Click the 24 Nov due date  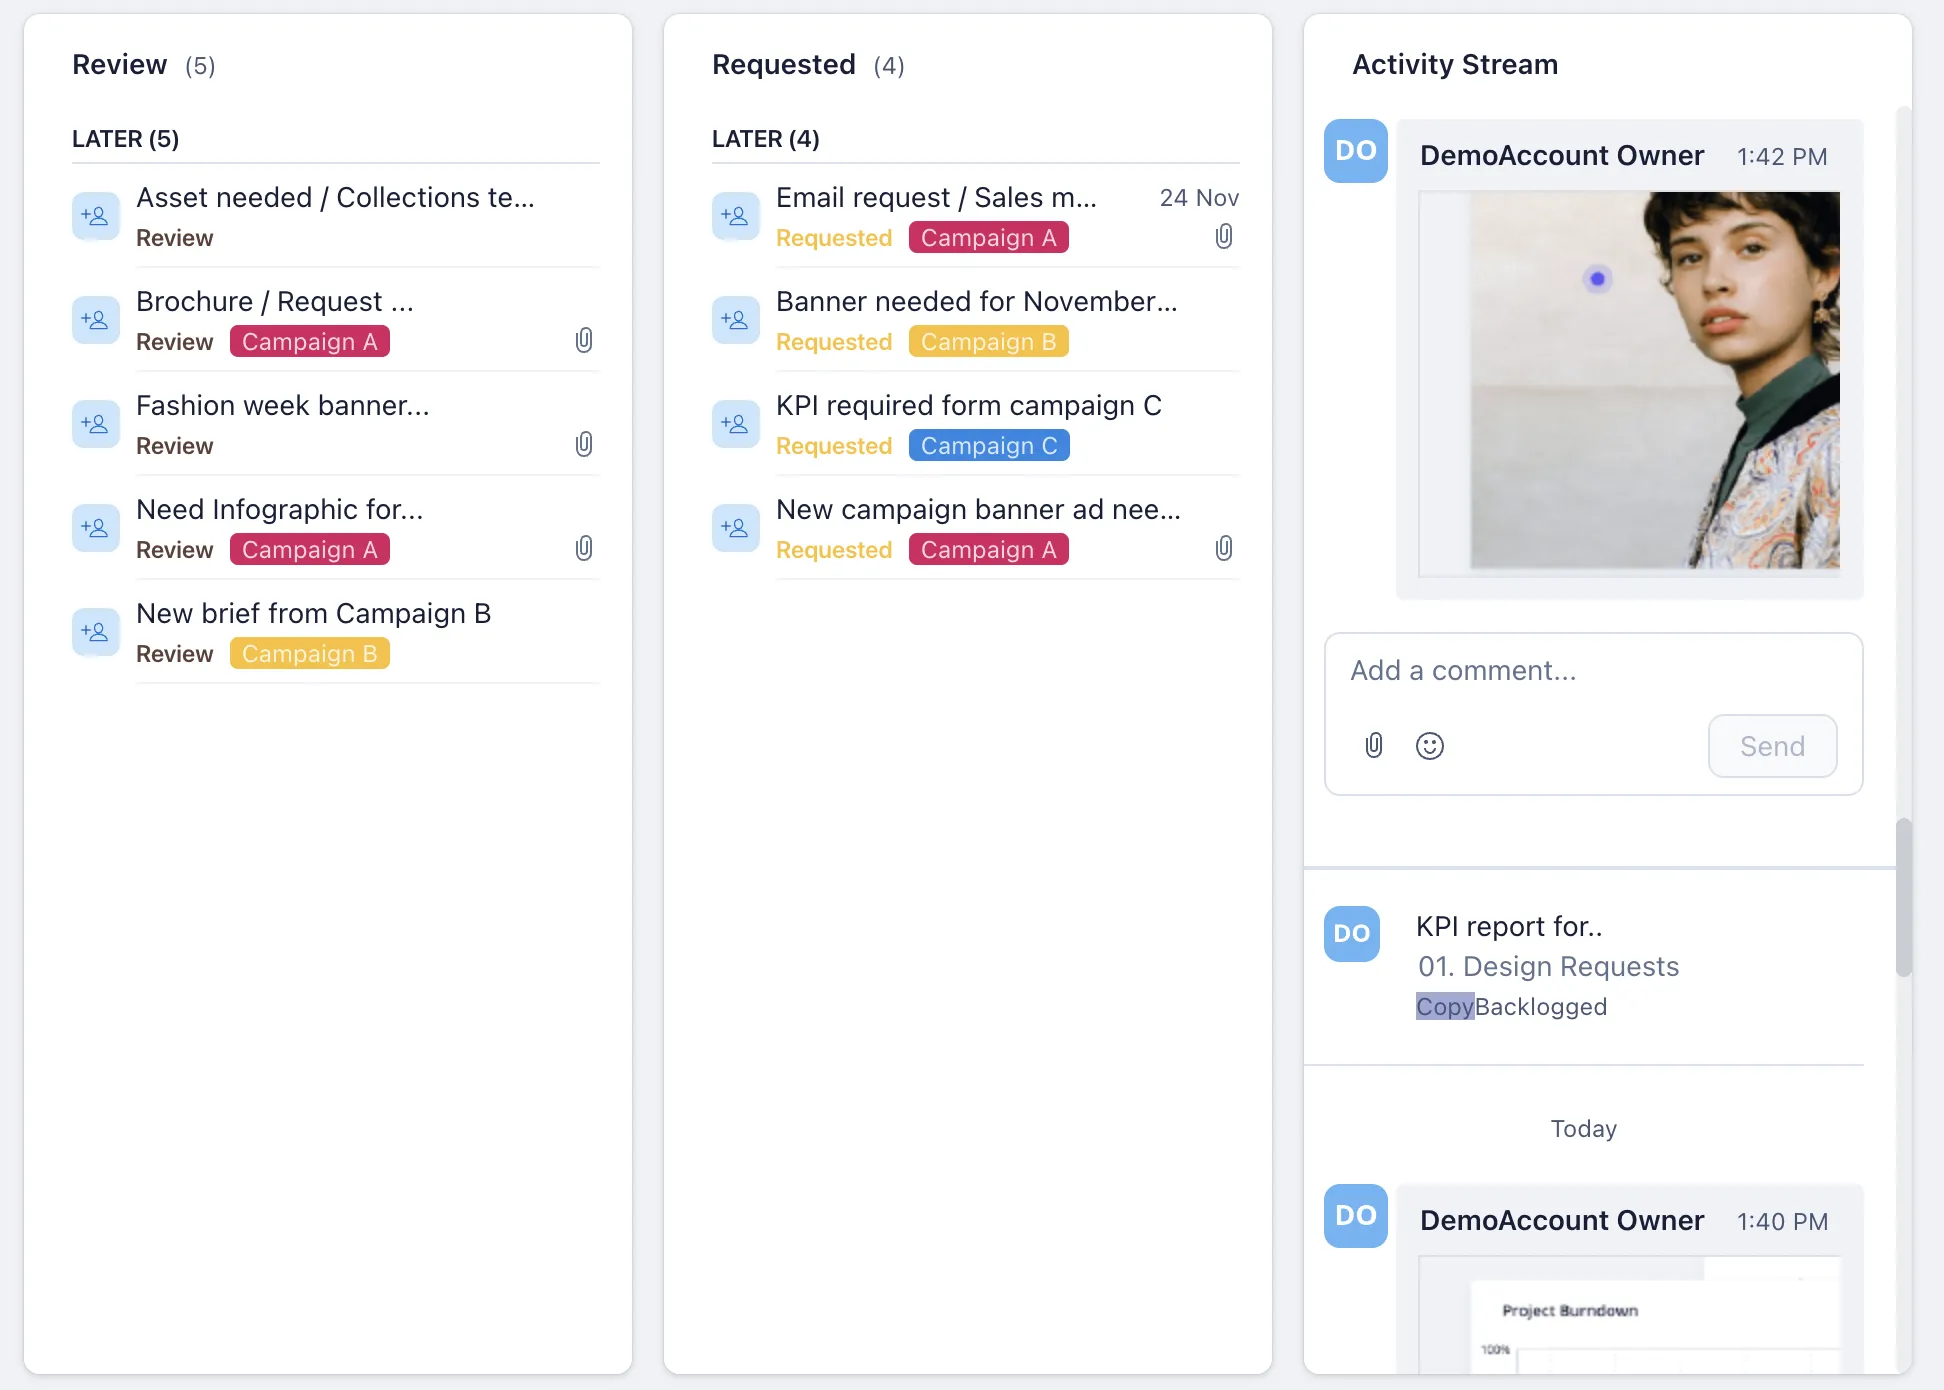(1199, 198)
